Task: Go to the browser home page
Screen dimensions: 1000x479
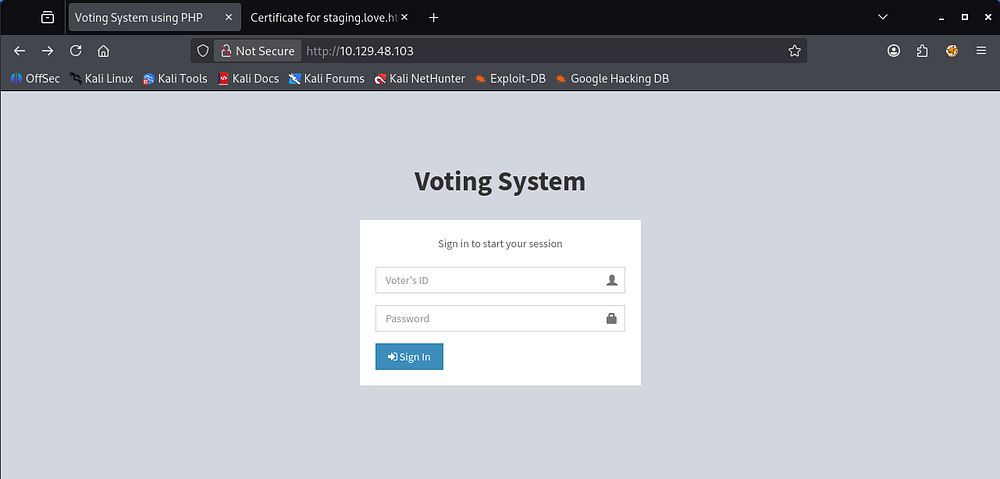Action: click(103, 51)
